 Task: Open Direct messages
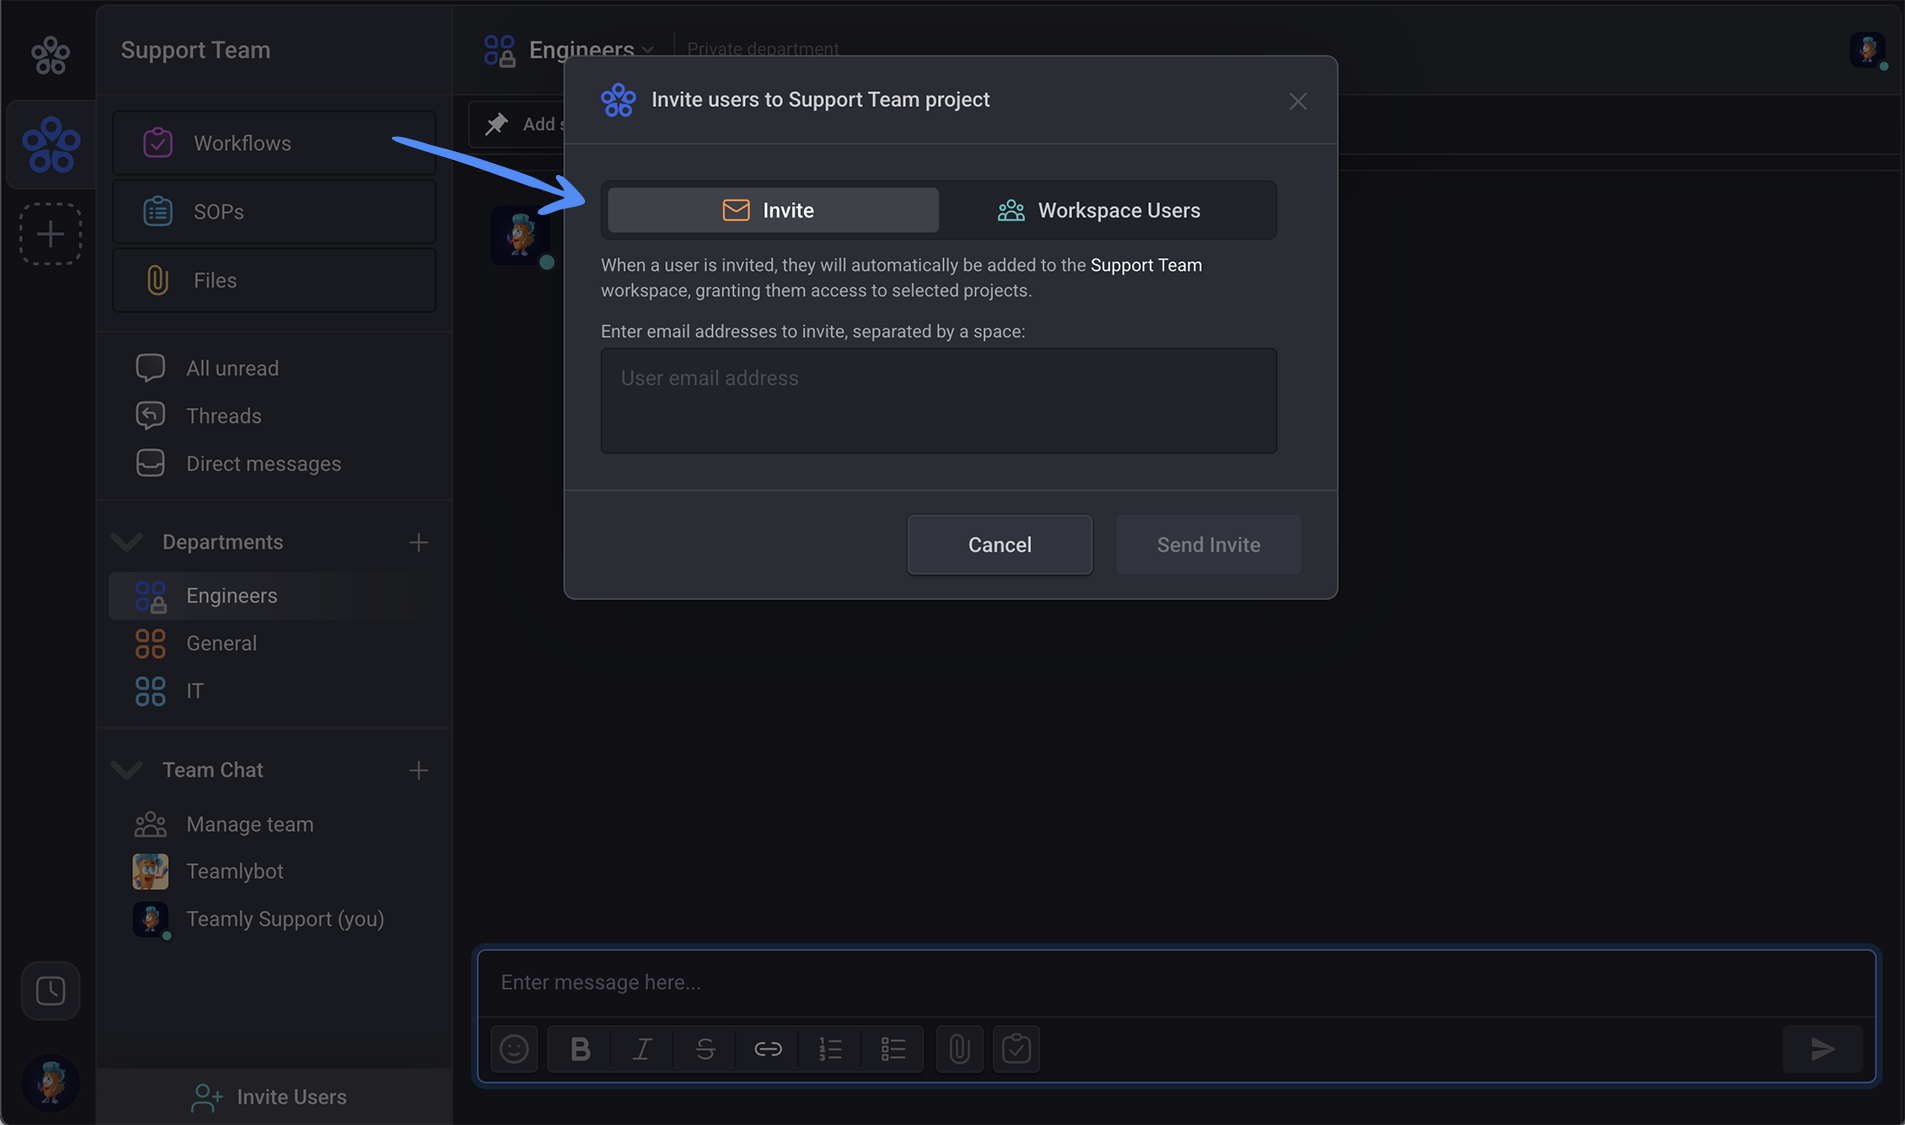[238, 464]
